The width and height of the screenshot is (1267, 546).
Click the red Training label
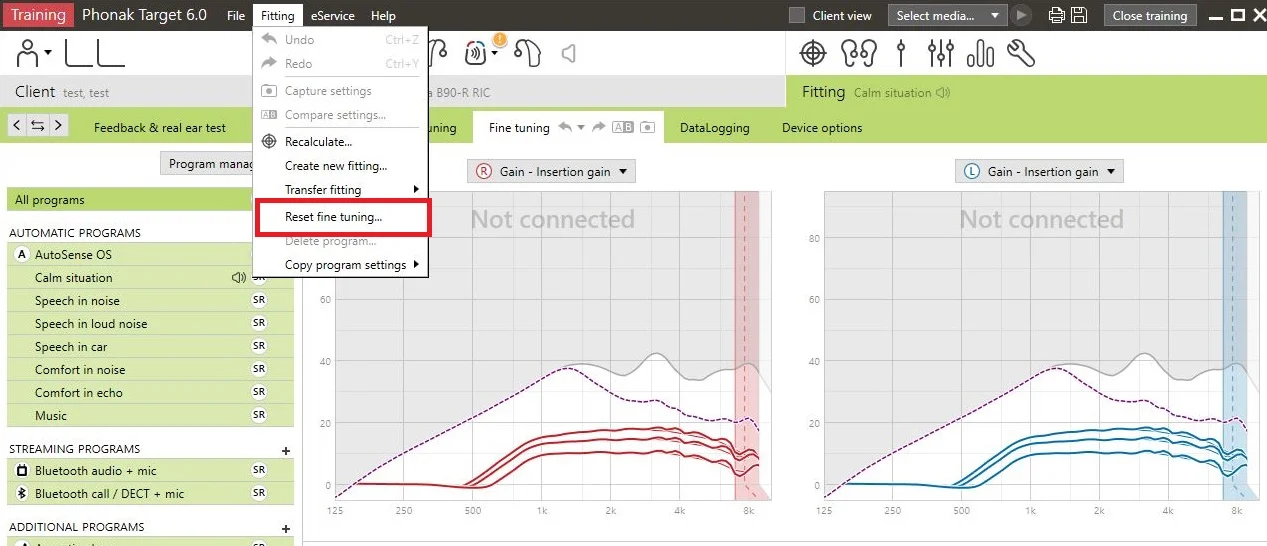tap(38, 15)
